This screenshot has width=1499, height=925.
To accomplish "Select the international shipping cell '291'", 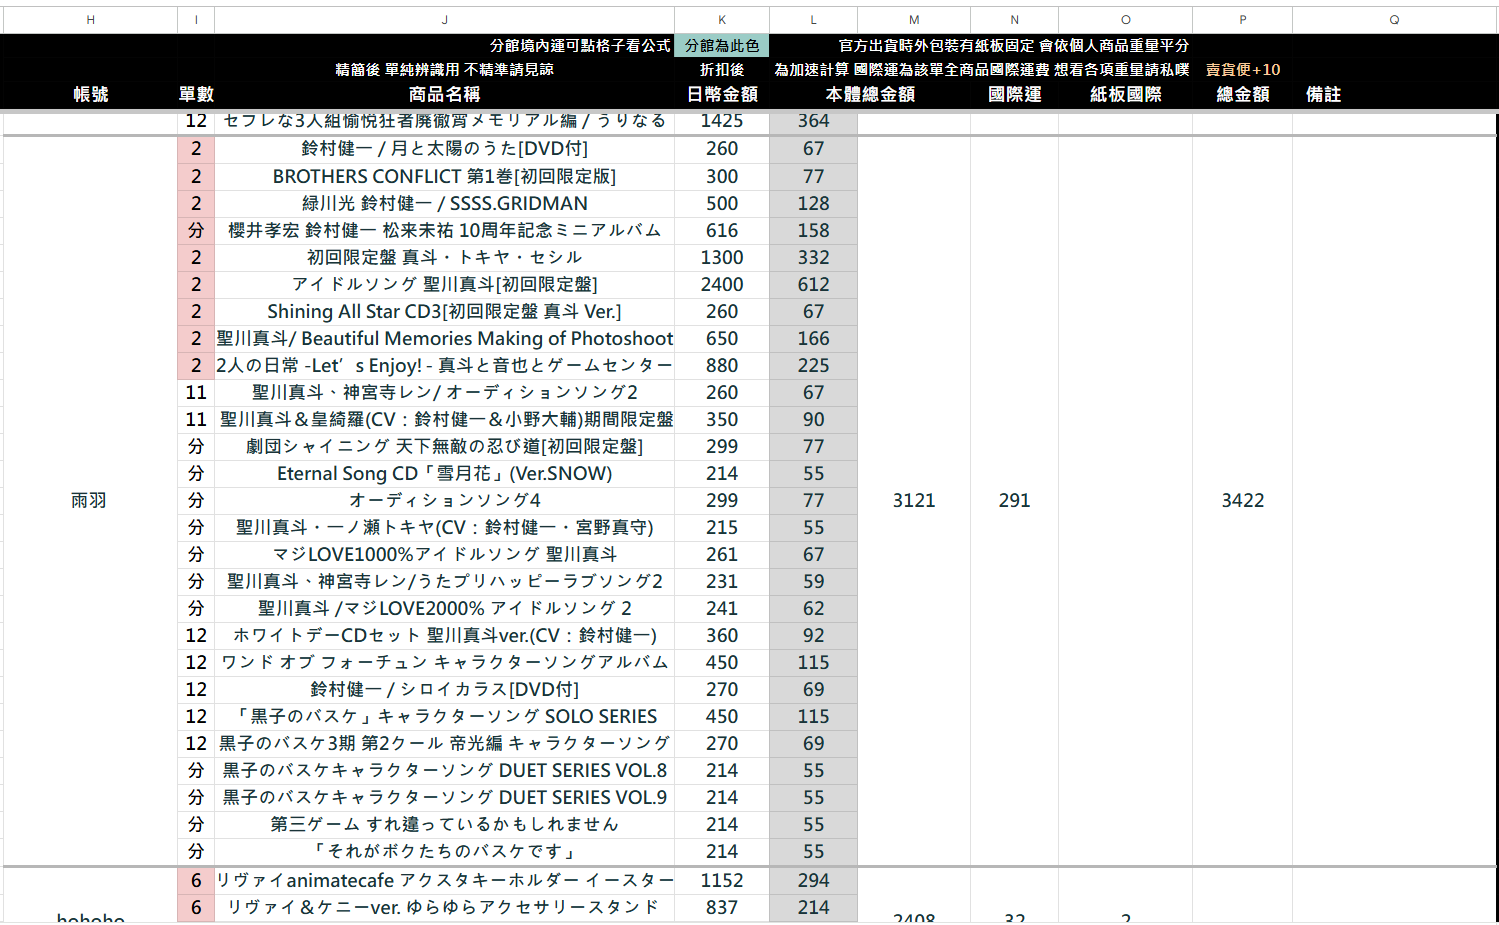I will [x=1014, y=501].
